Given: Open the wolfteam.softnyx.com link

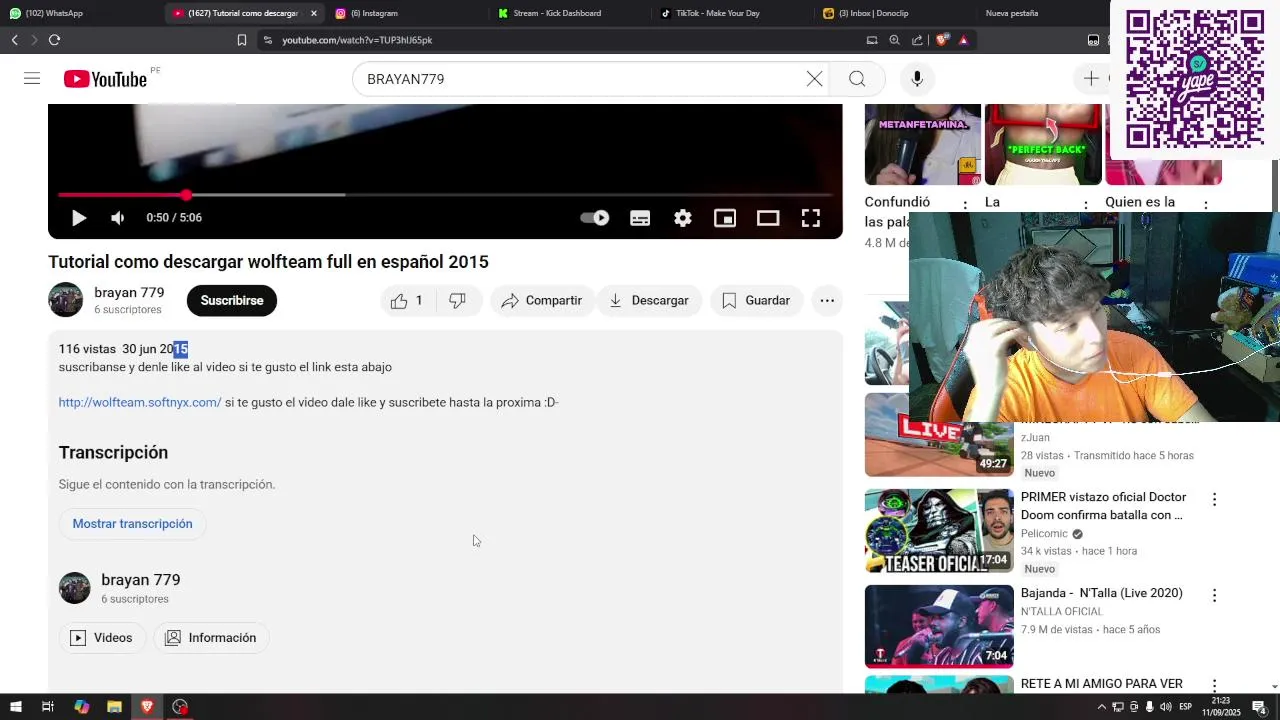Looking at the screenshot, I should pos(140,403).
